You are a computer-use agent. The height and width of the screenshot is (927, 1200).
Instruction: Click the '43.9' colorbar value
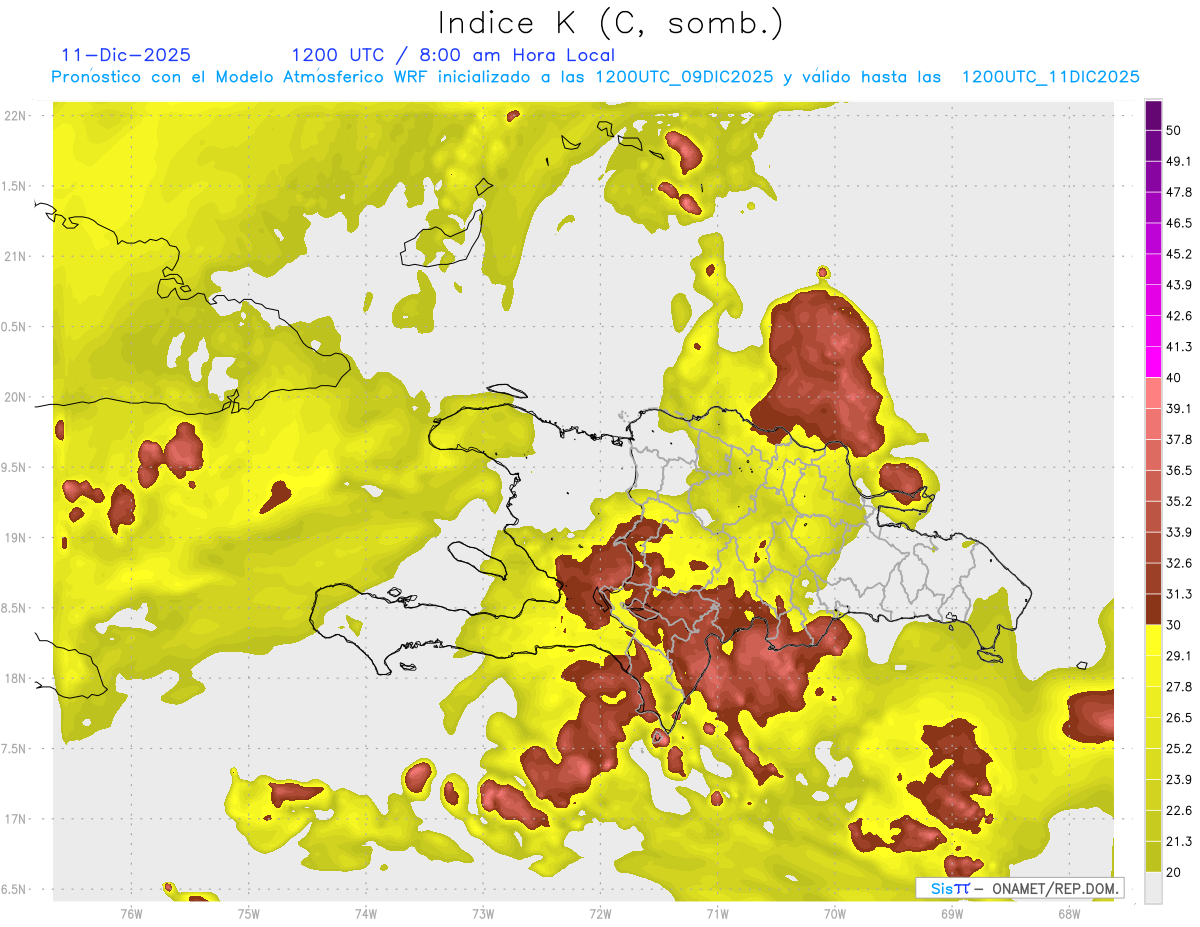[1179, 285]
